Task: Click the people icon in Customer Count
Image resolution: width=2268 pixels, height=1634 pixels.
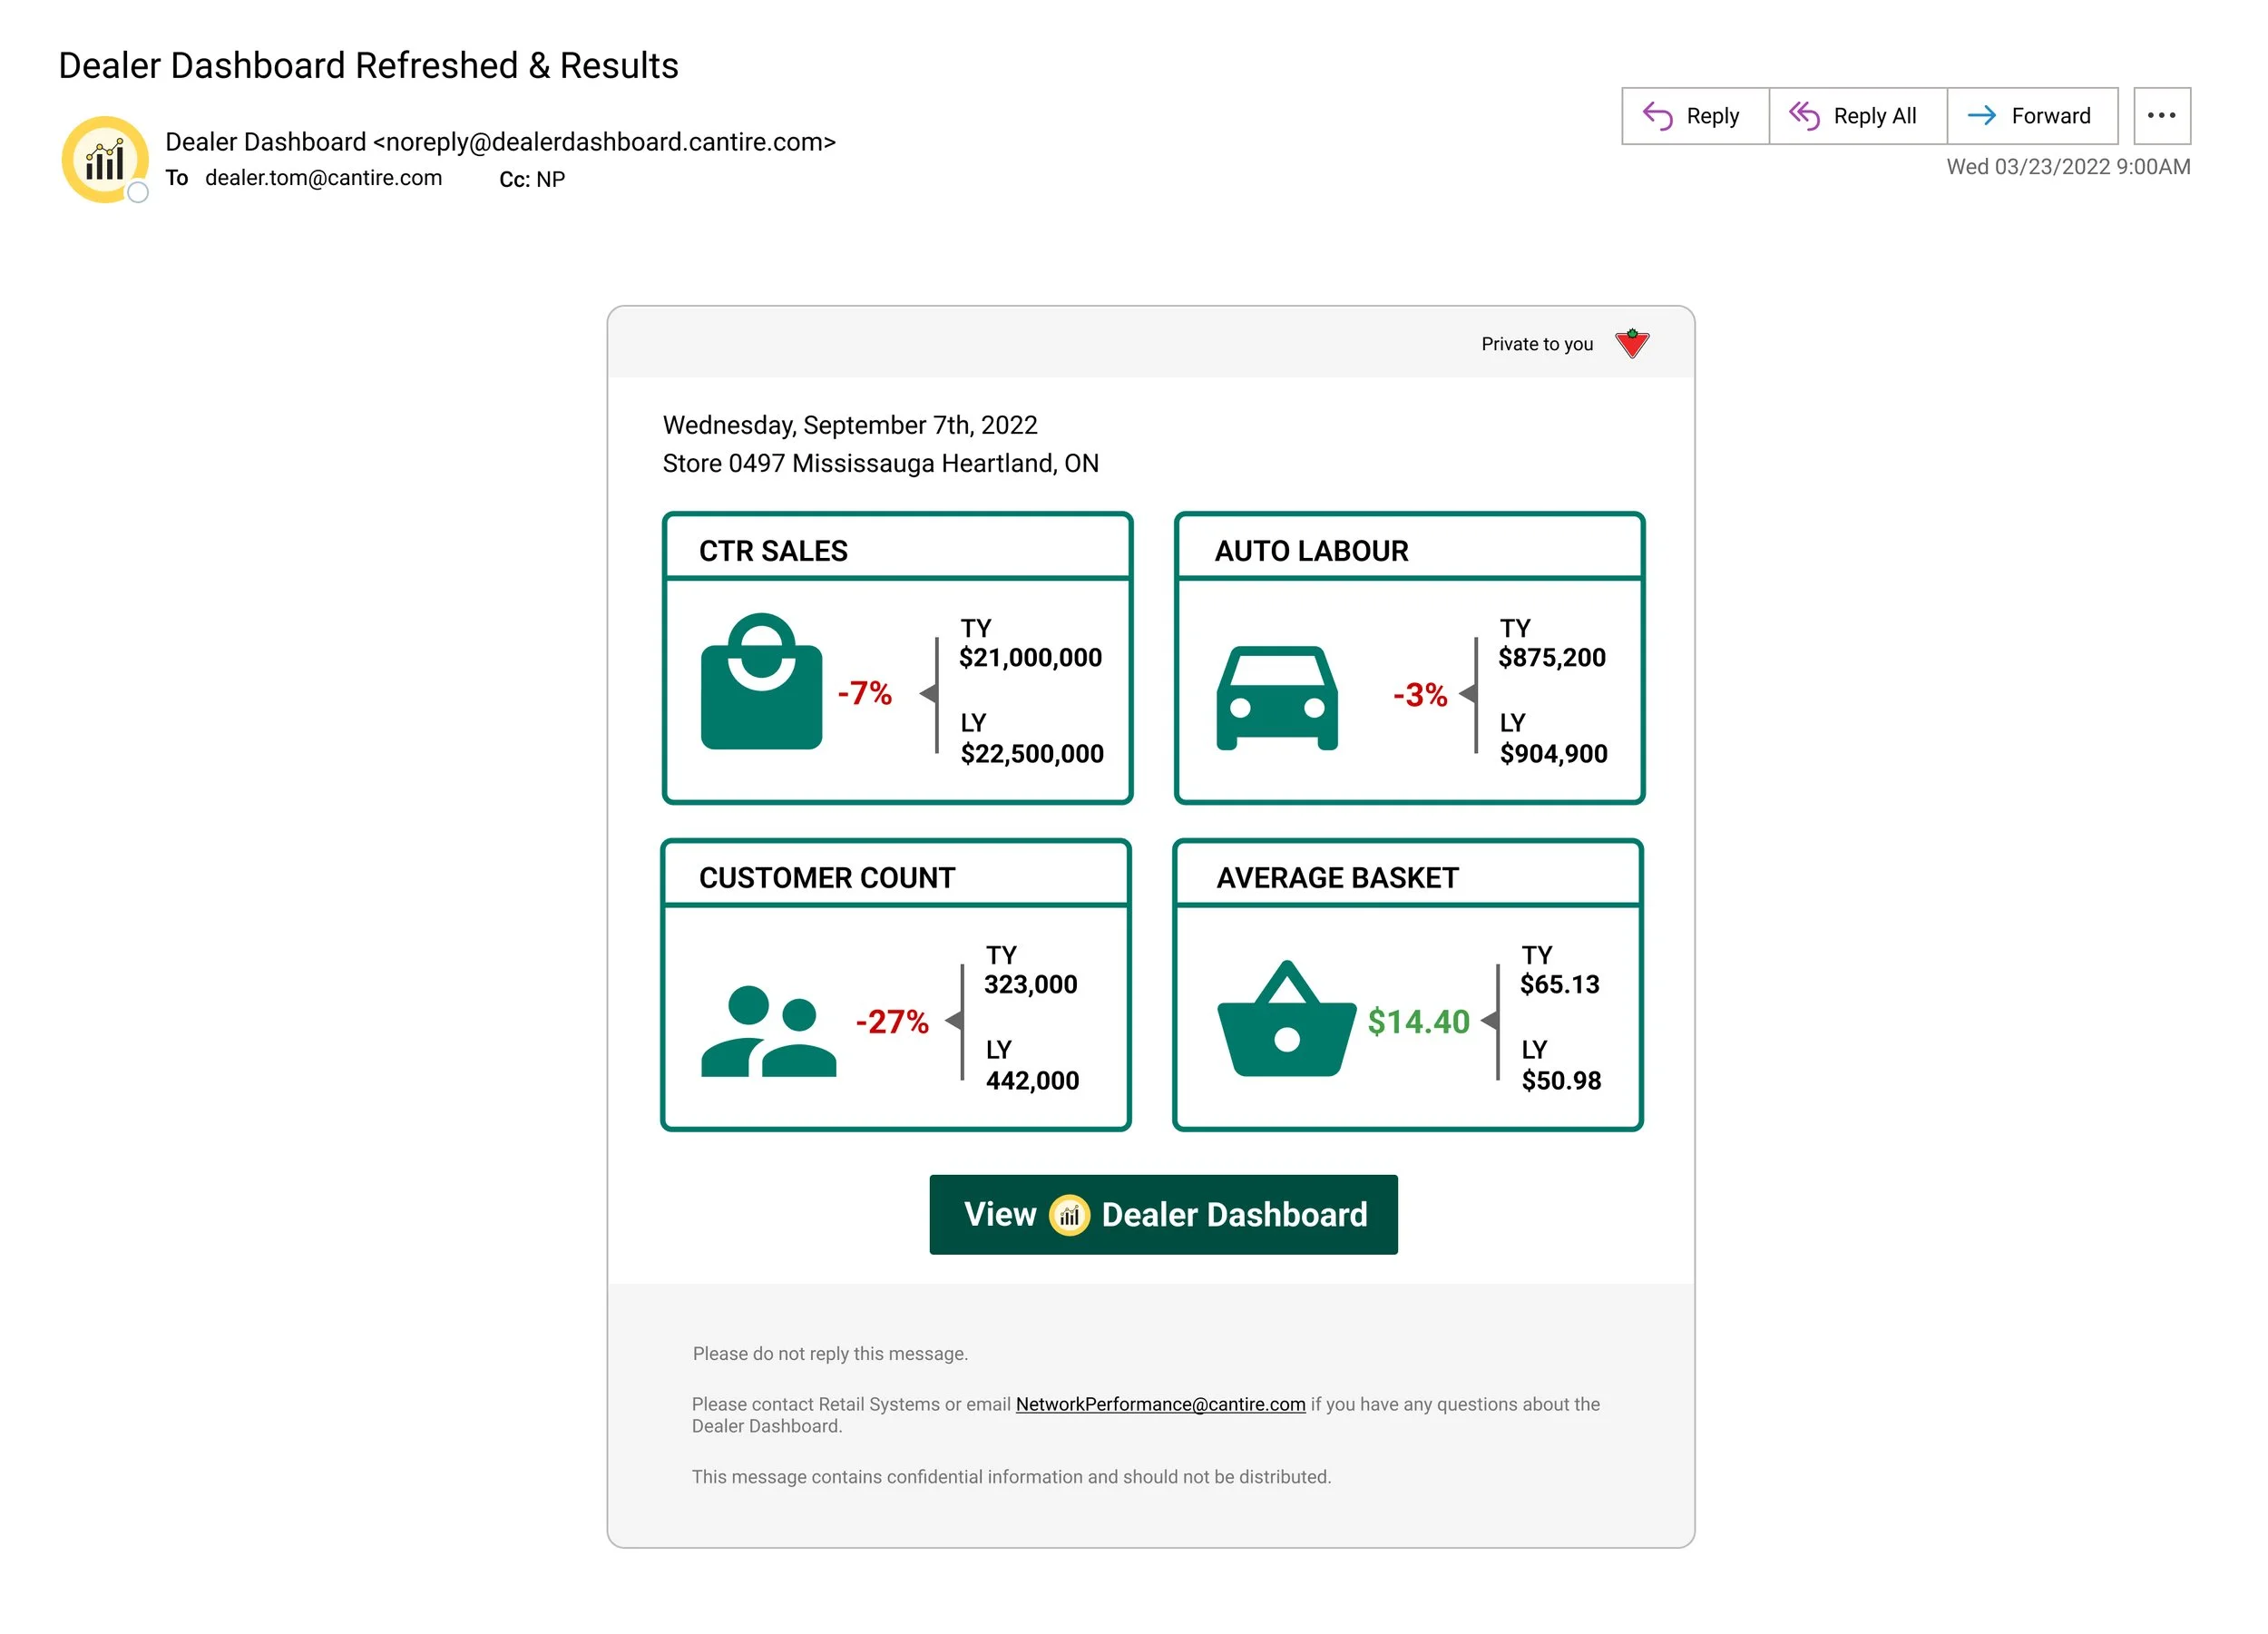Action: pyautogui.click(x=768, y=1031)
